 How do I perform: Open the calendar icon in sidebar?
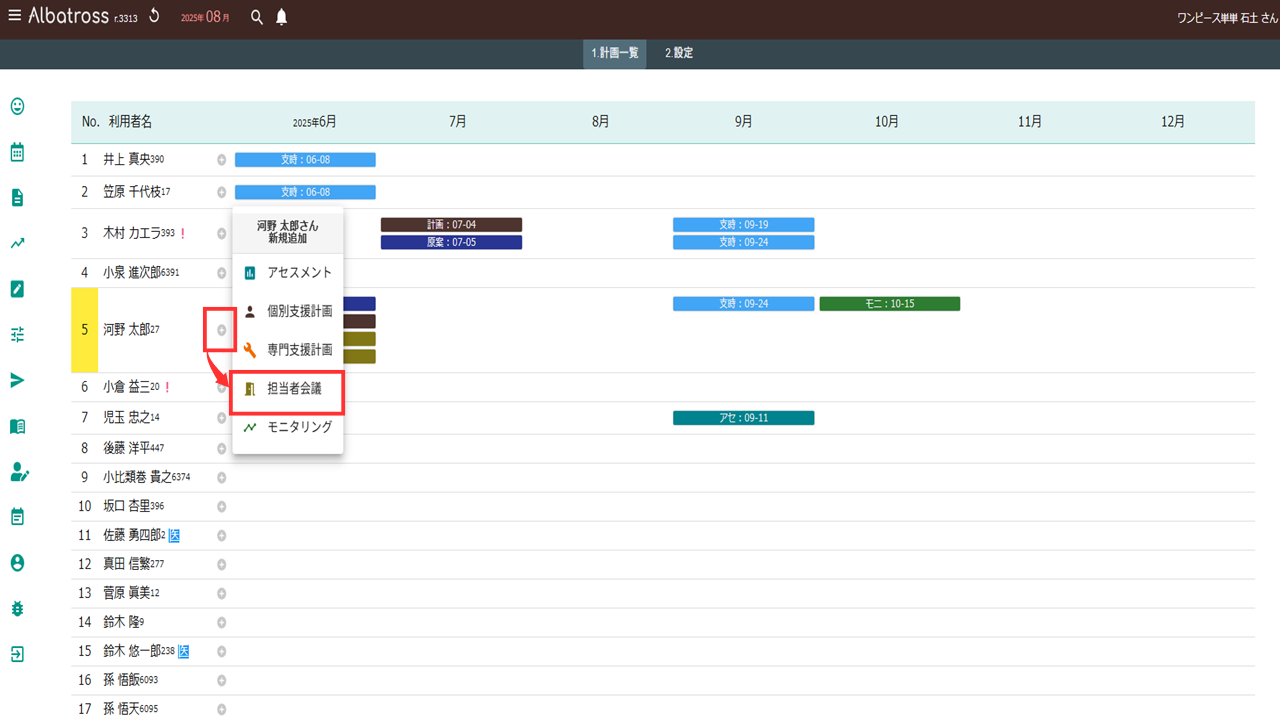17,152
